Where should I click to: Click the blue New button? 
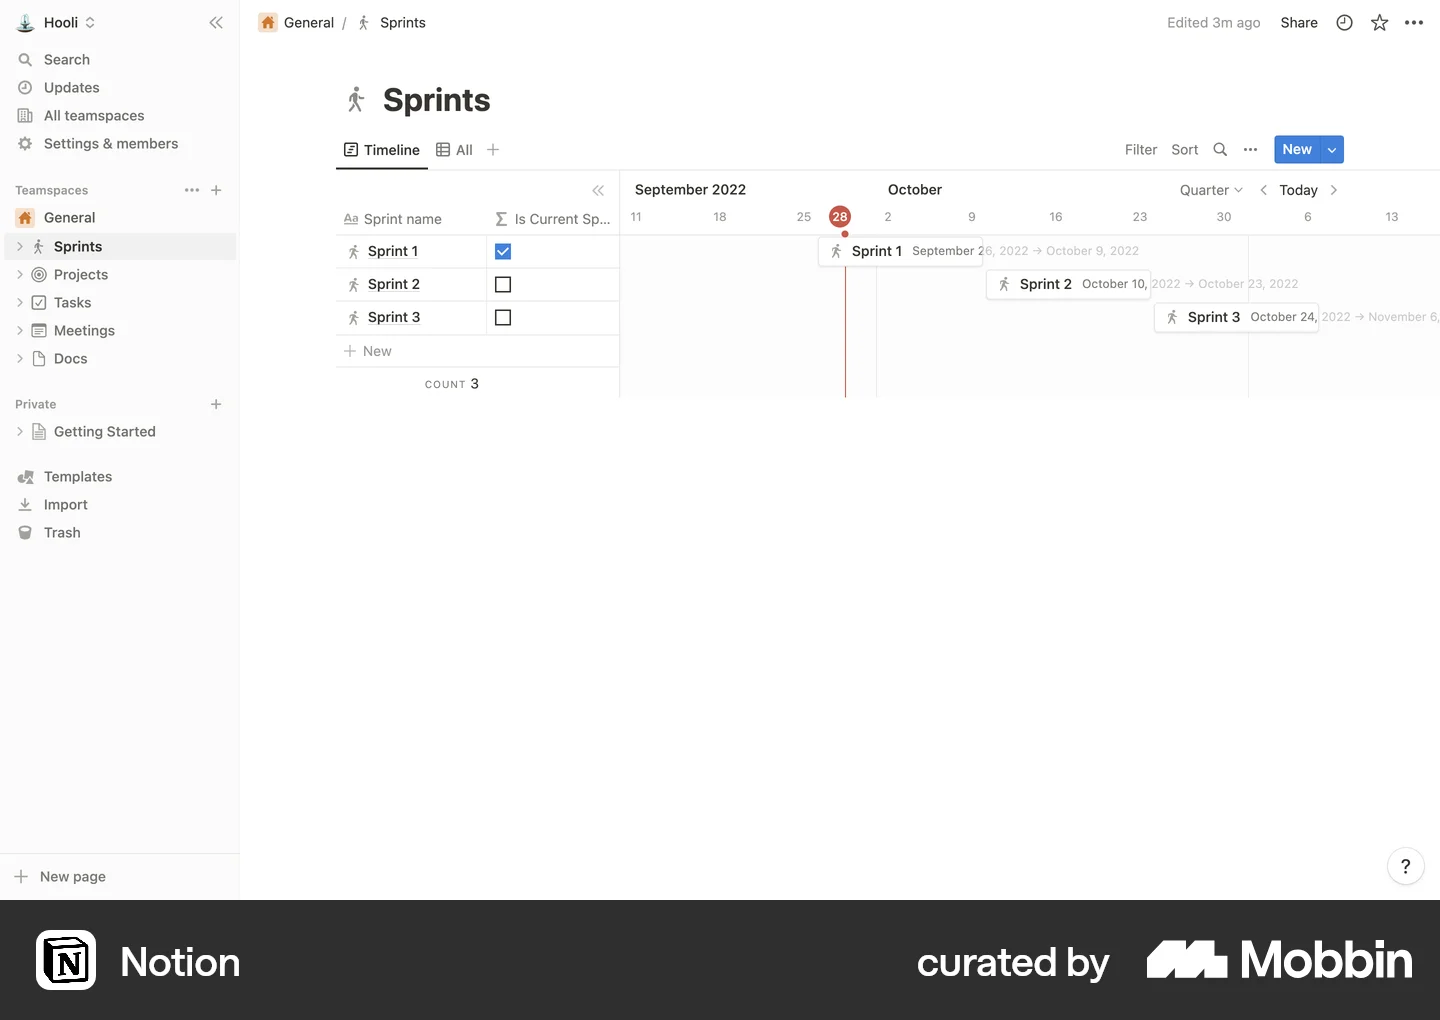1297,149
